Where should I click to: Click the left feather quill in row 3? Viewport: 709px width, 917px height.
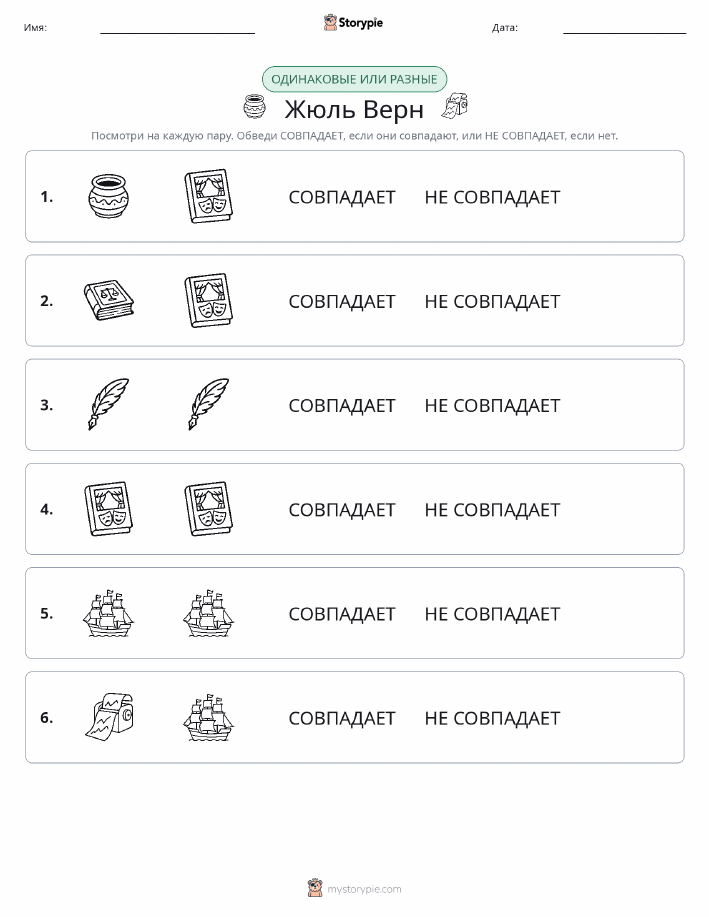click(x=109, y=404)
